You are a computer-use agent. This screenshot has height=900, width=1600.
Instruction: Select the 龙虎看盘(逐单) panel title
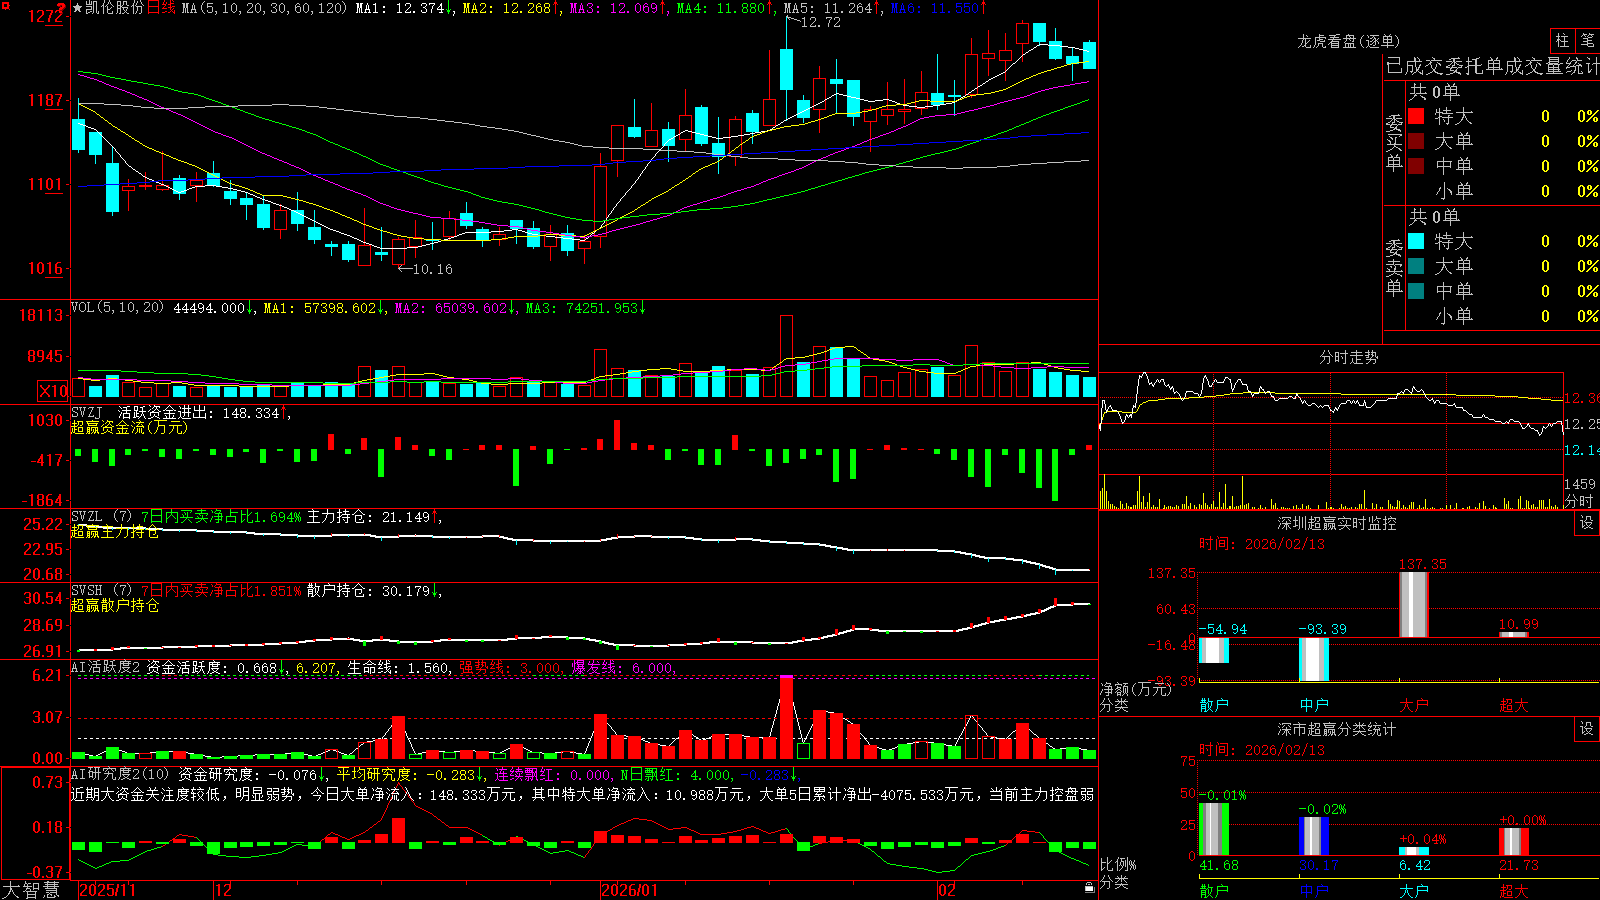(x=1349, y=41)
